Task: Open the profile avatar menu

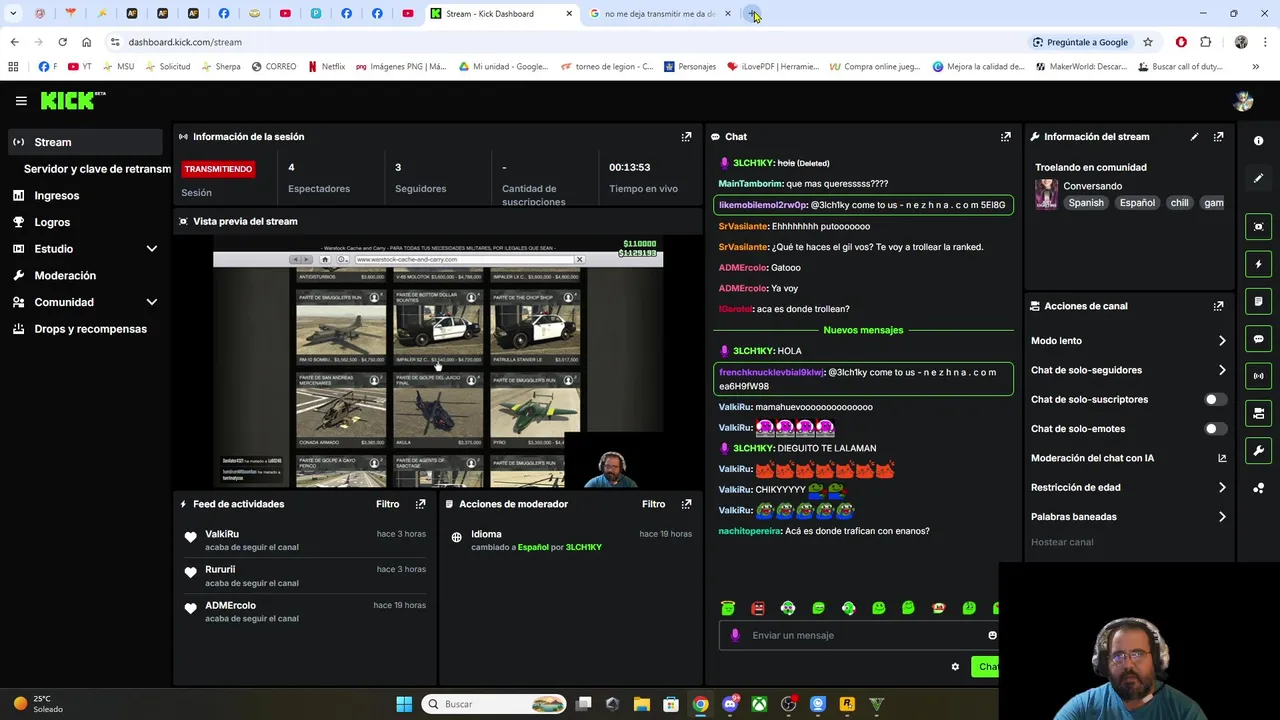Action: [1243, 100]
